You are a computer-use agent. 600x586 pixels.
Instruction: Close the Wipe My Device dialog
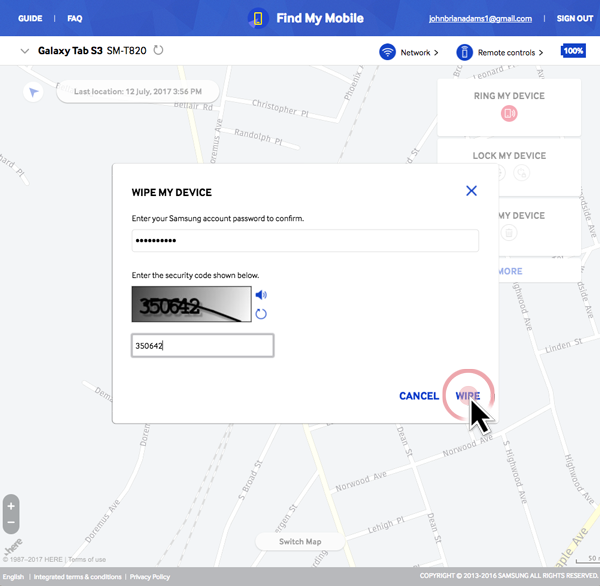click(x=471, y=191)
